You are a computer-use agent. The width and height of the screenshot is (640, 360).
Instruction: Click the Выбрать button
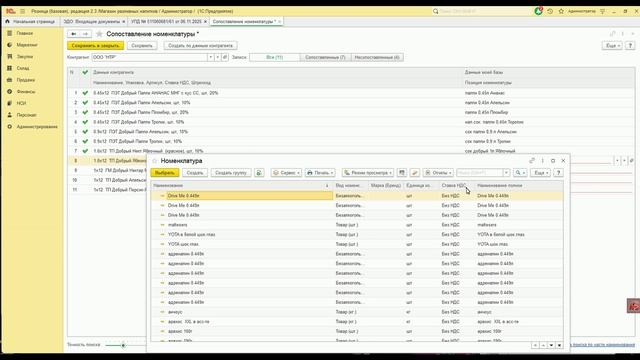tap(164, 173)
